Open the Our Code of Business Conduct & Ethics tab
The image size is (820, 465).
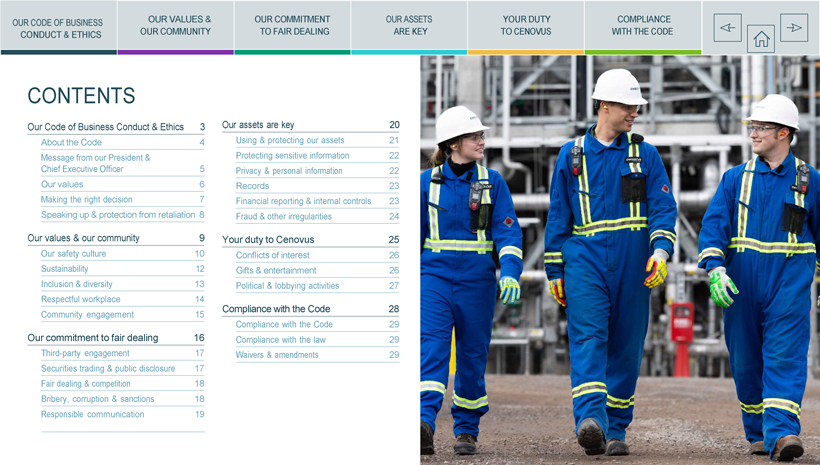58,28
